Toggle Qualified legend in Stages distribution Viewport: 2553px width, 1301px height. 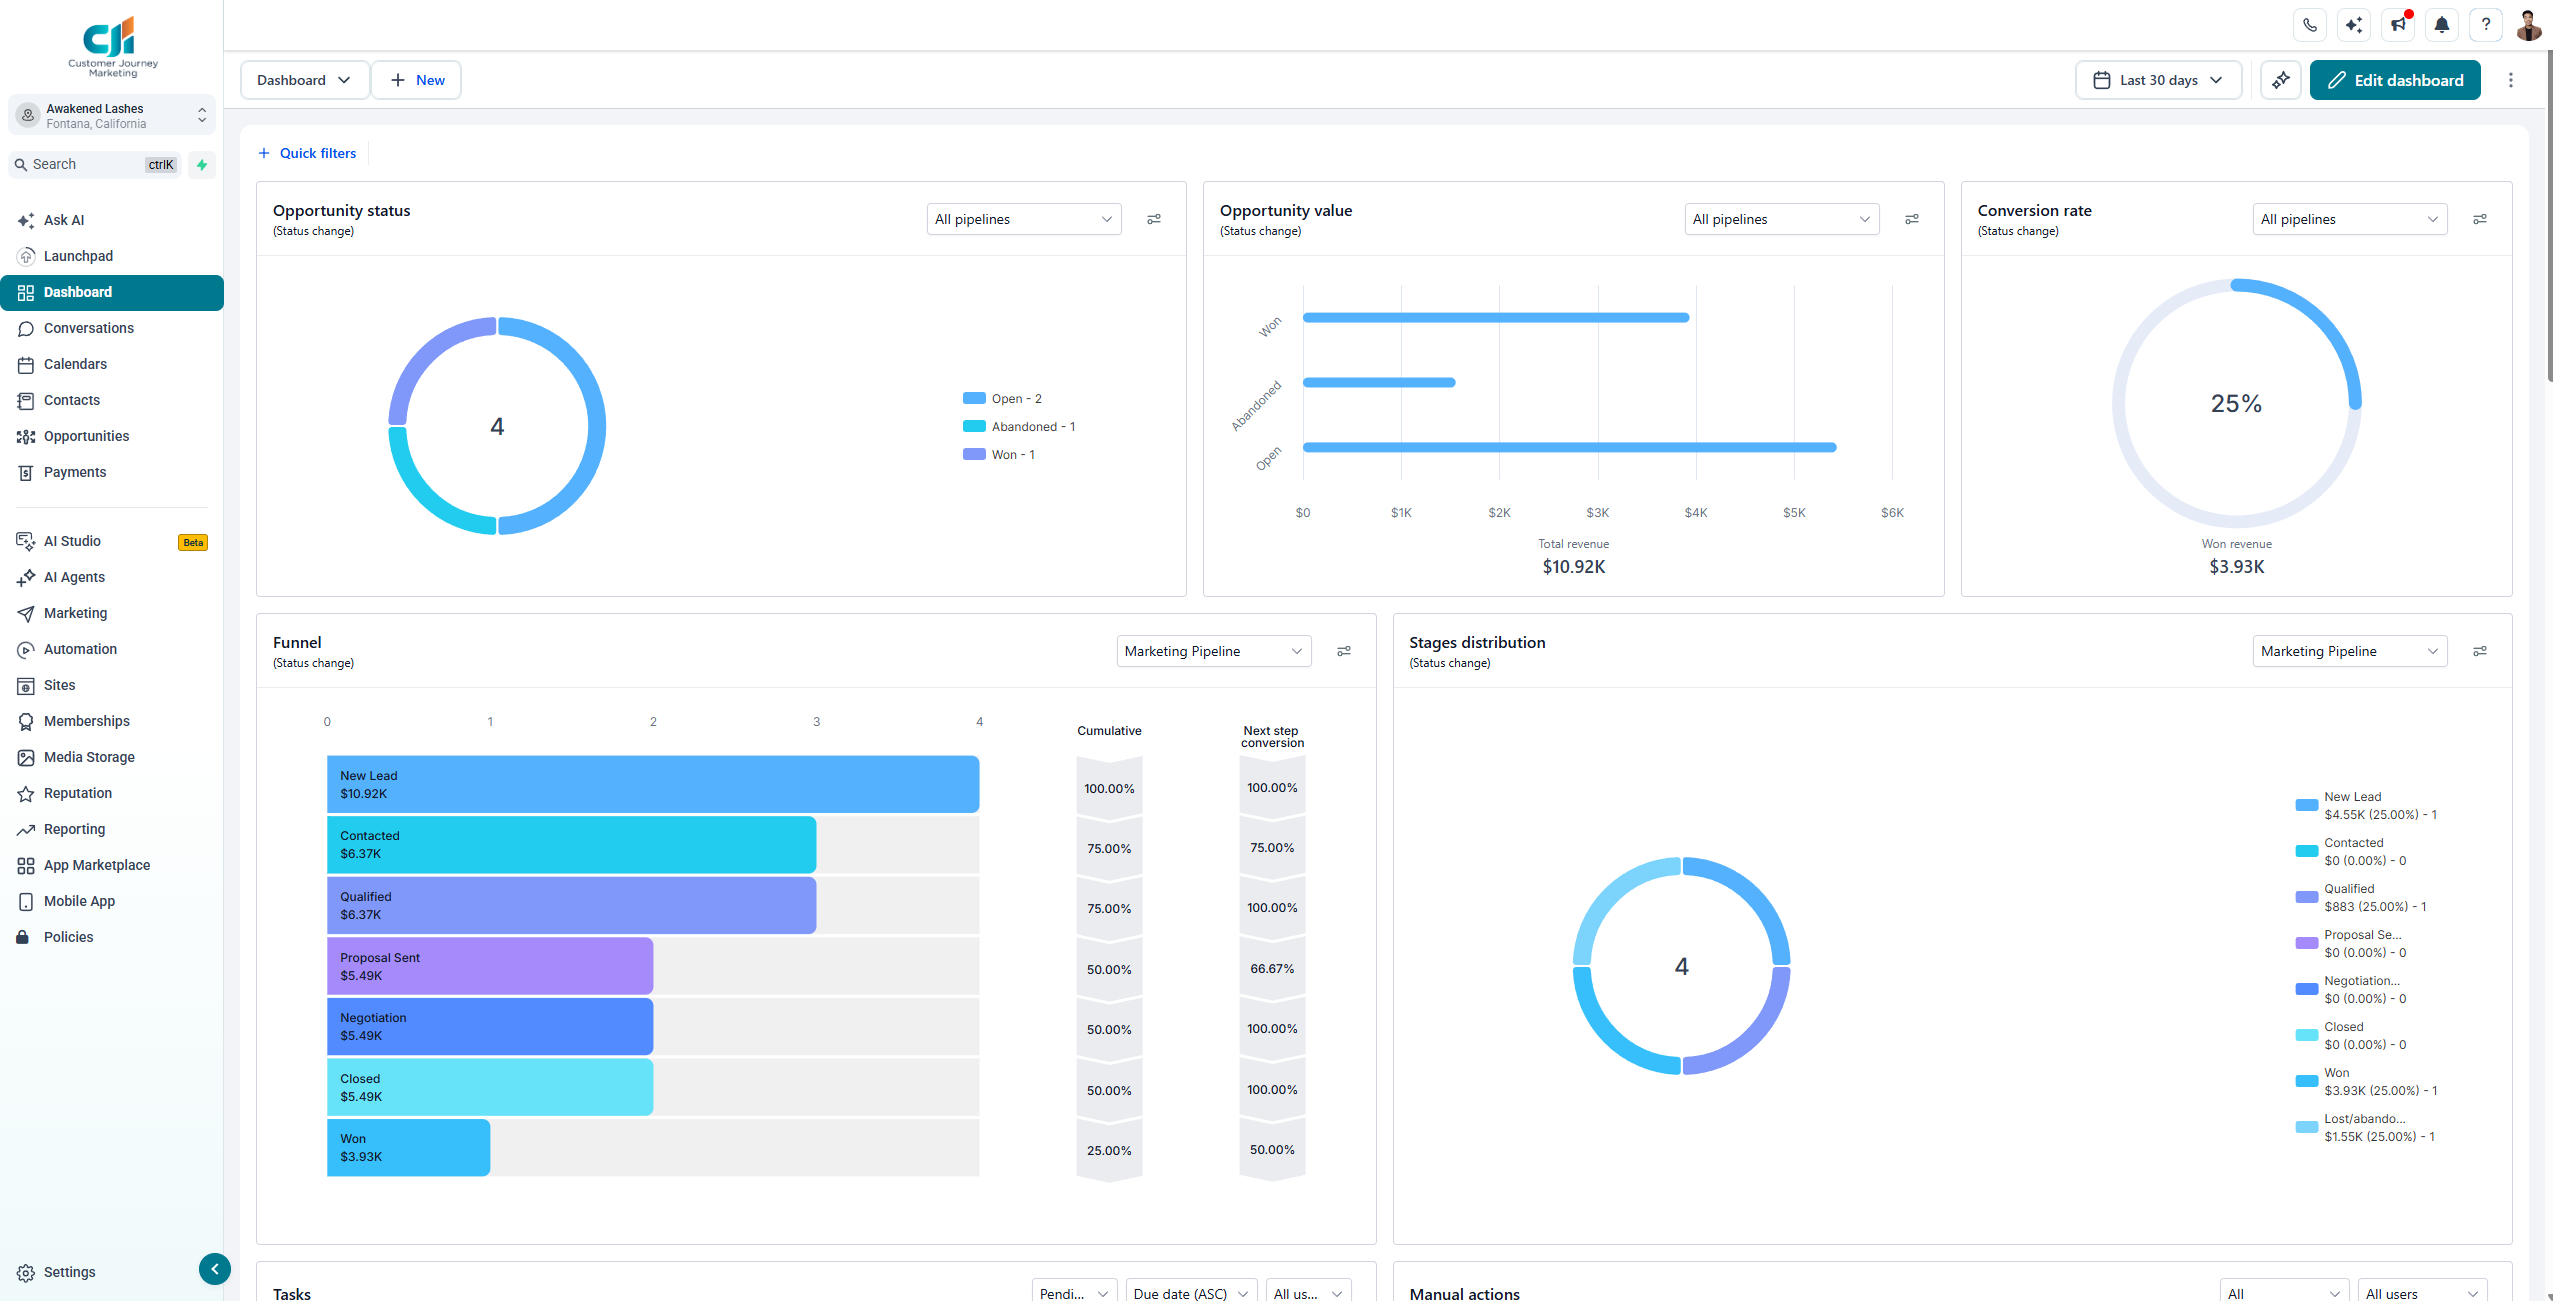pos(2361,898)
